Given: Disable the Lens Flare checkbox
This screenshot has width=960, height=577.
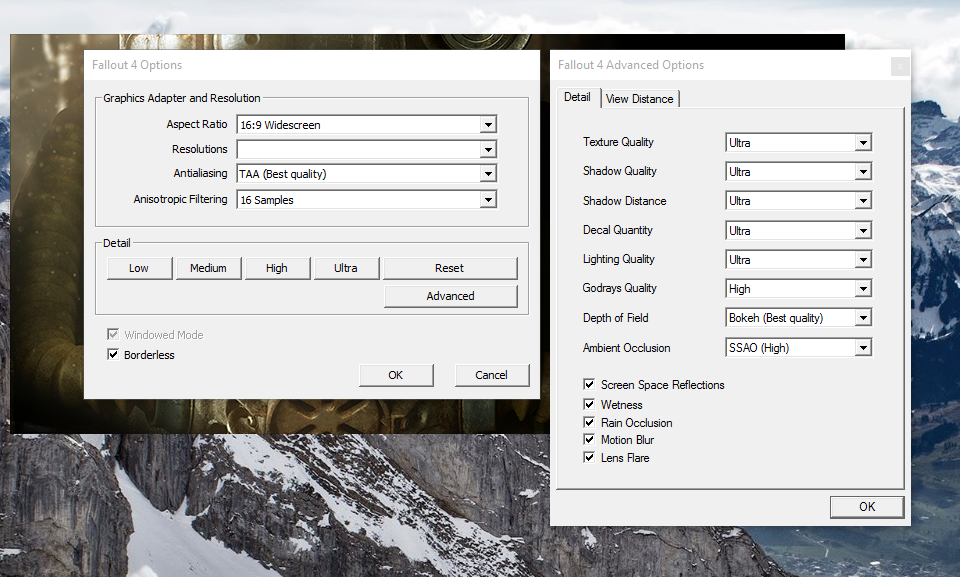Looking at the screenshot, I should click(x=589, y=458).
